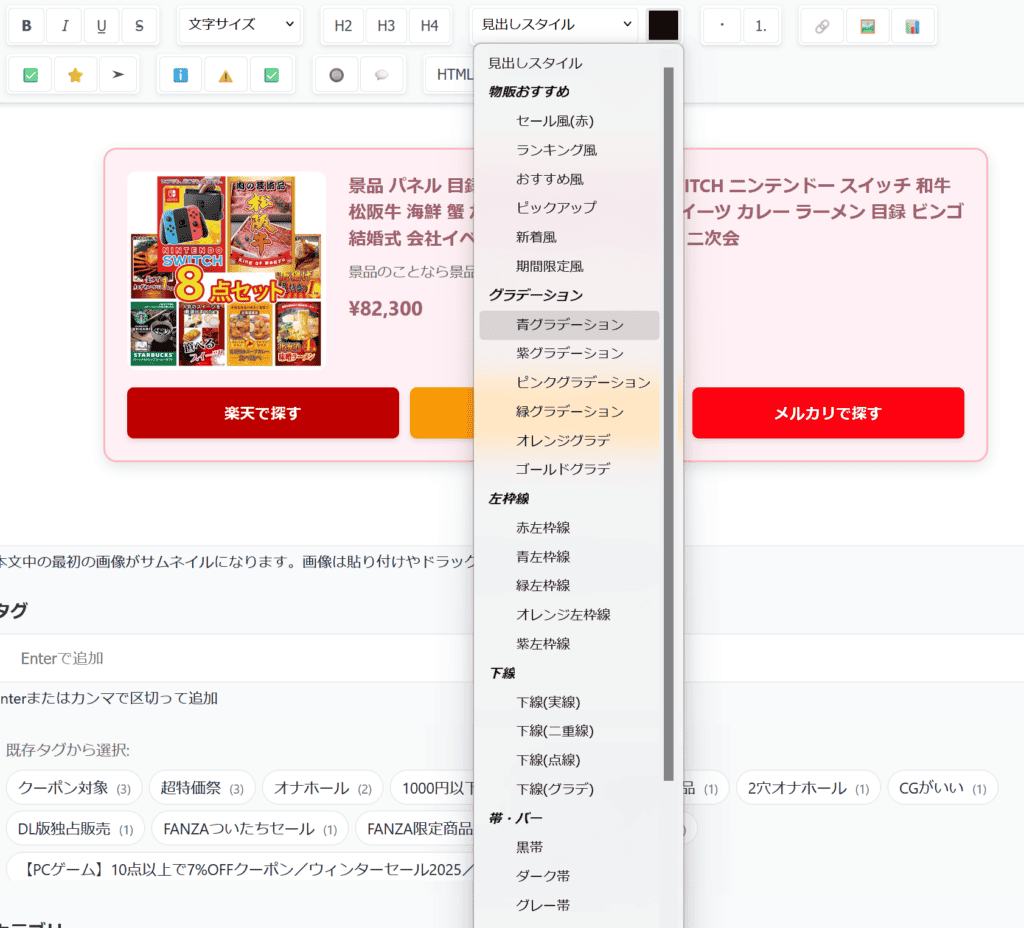Toggle bold formatting

(27, 26)
